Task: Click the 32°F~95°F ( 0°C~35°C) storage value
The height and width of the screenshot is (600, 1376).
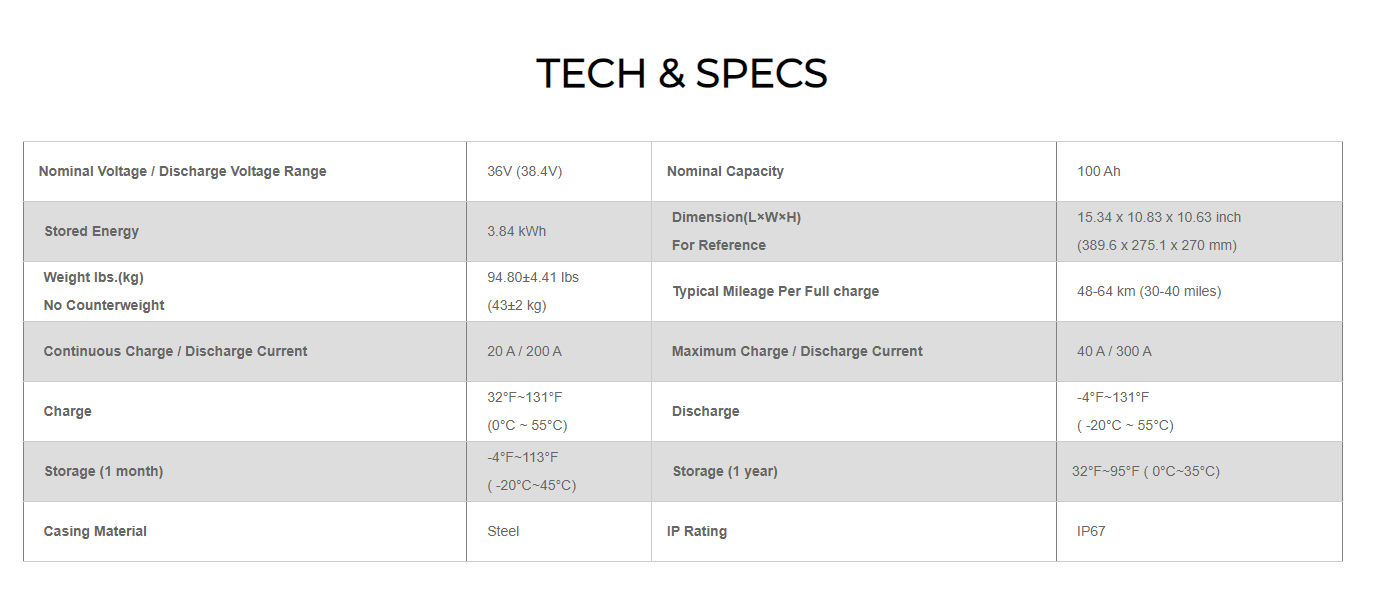Action: point(1145,471)
